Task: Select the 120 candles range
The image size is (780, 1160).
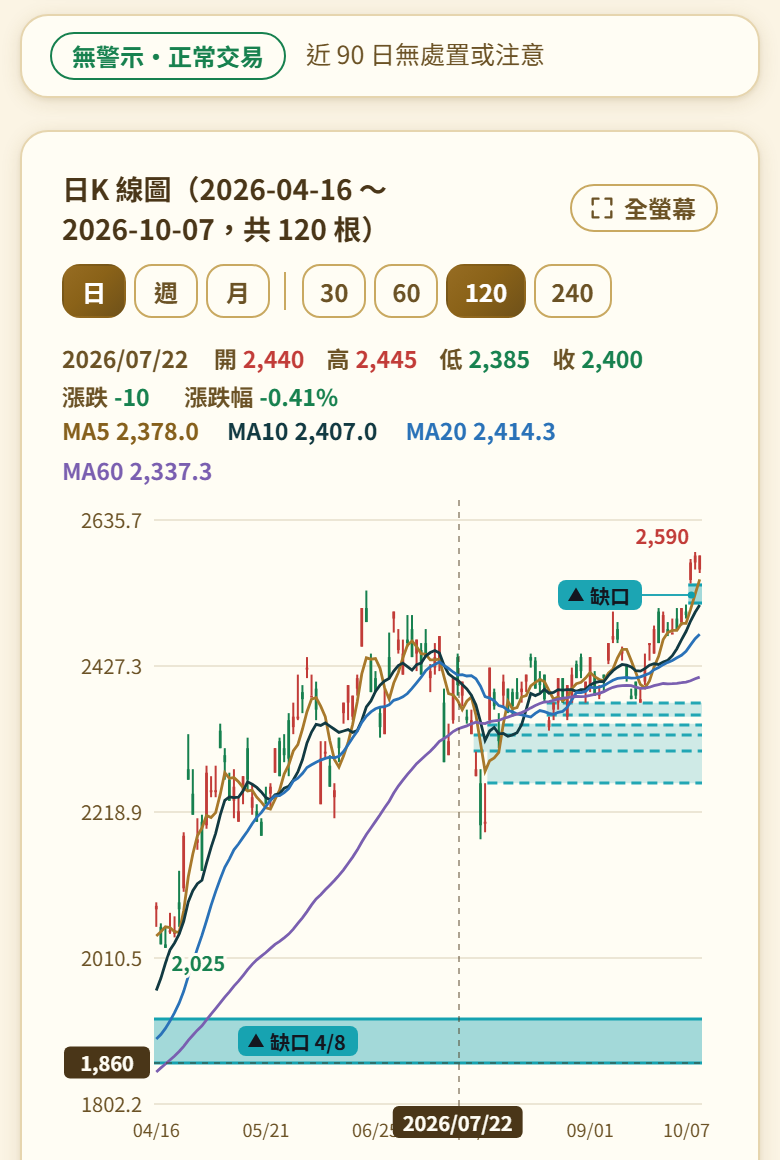Action: point(485,291)
